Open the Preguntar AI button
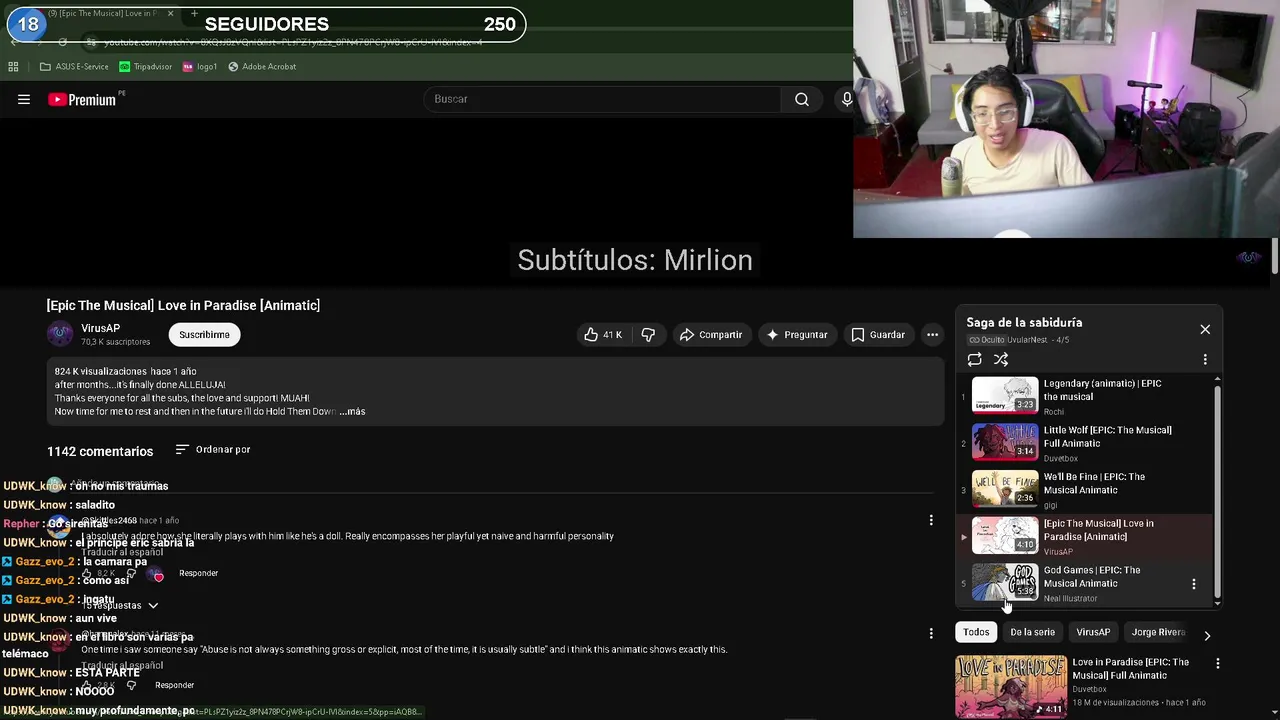The width and height of the screenshot is (1280, 720). pyautogui.click(x=796, y=335)
